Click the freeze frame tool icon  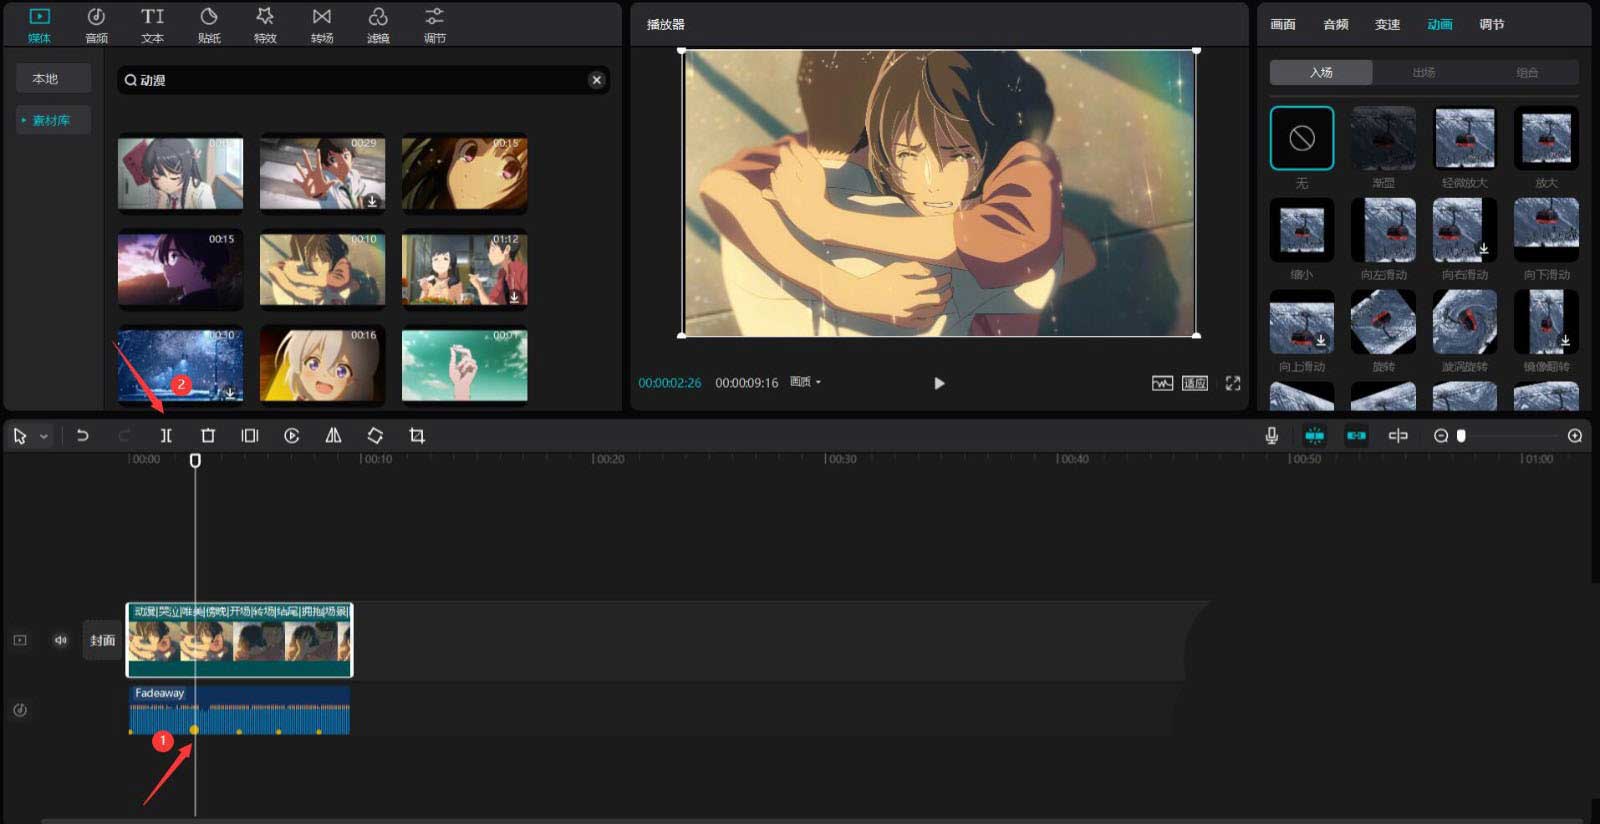click(x=250, y=436)
